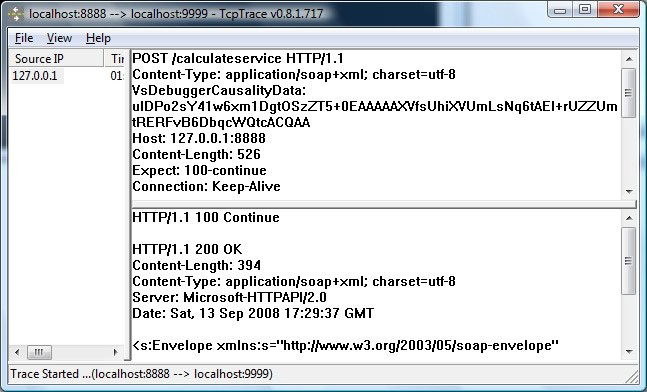This screenshot has height=392, width=647.
Task: Open the View menu
Action: 59,38
